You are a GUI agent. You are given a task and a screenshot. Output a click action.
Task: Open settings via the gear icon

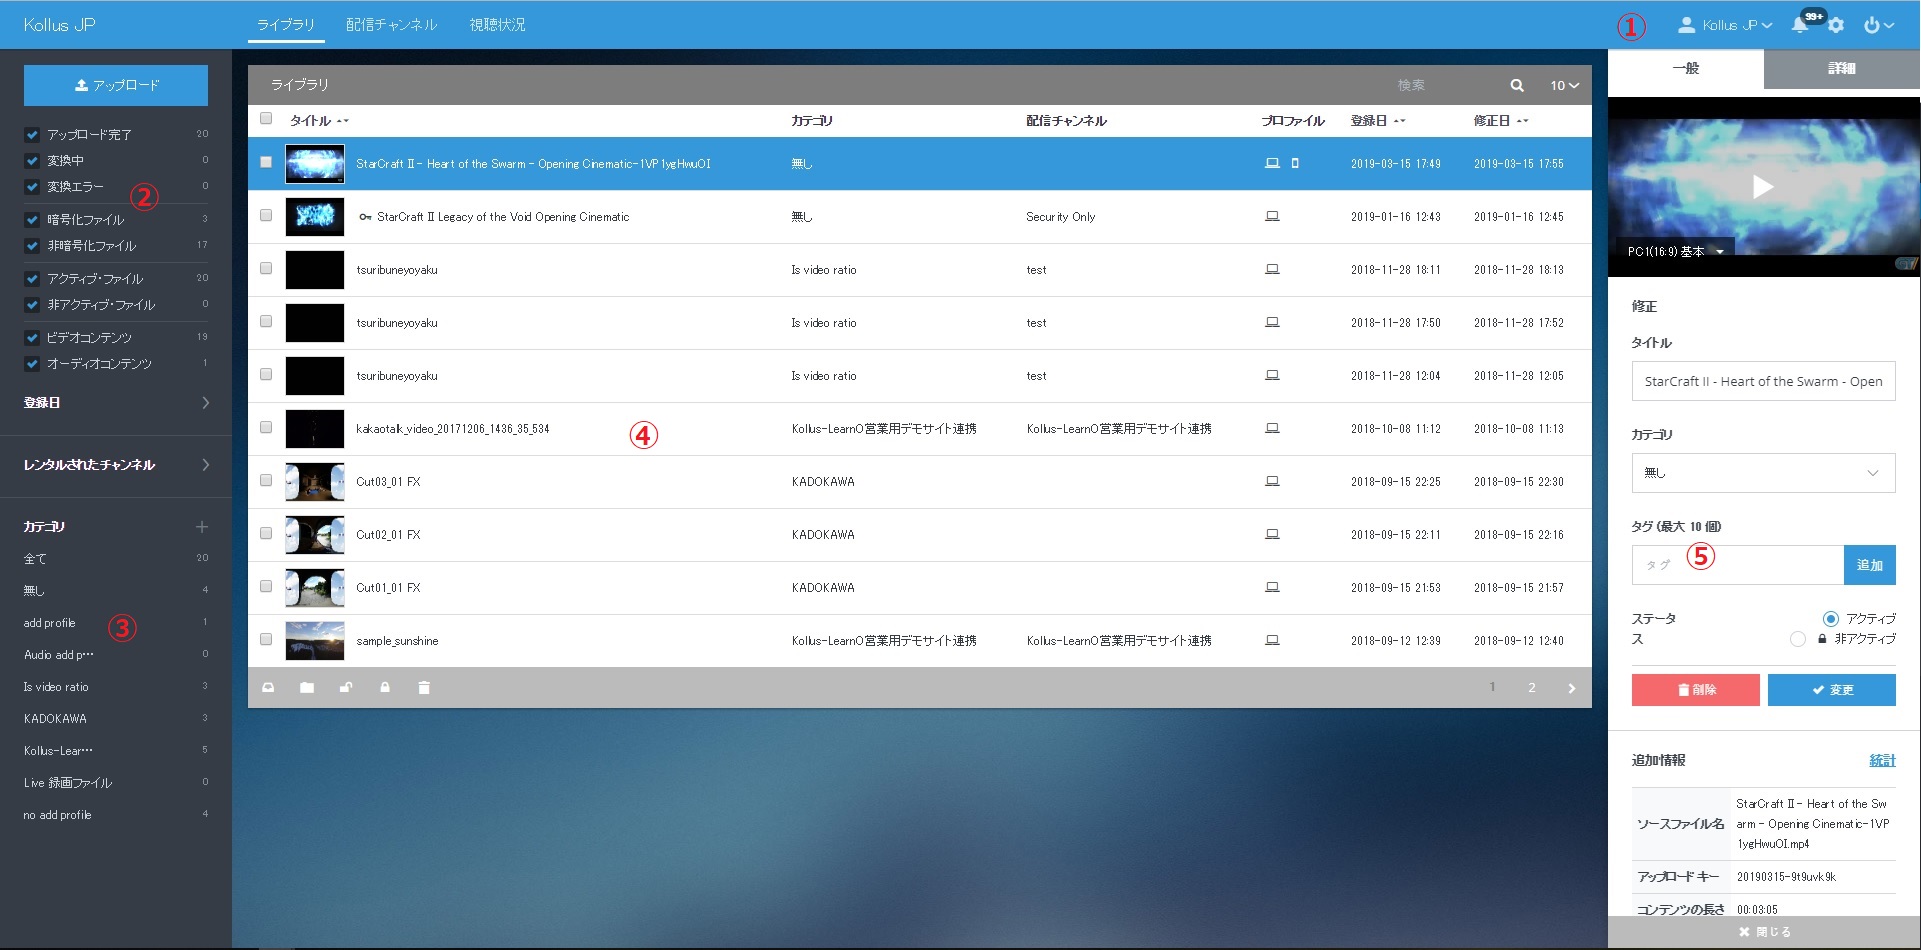[1836, 25]
